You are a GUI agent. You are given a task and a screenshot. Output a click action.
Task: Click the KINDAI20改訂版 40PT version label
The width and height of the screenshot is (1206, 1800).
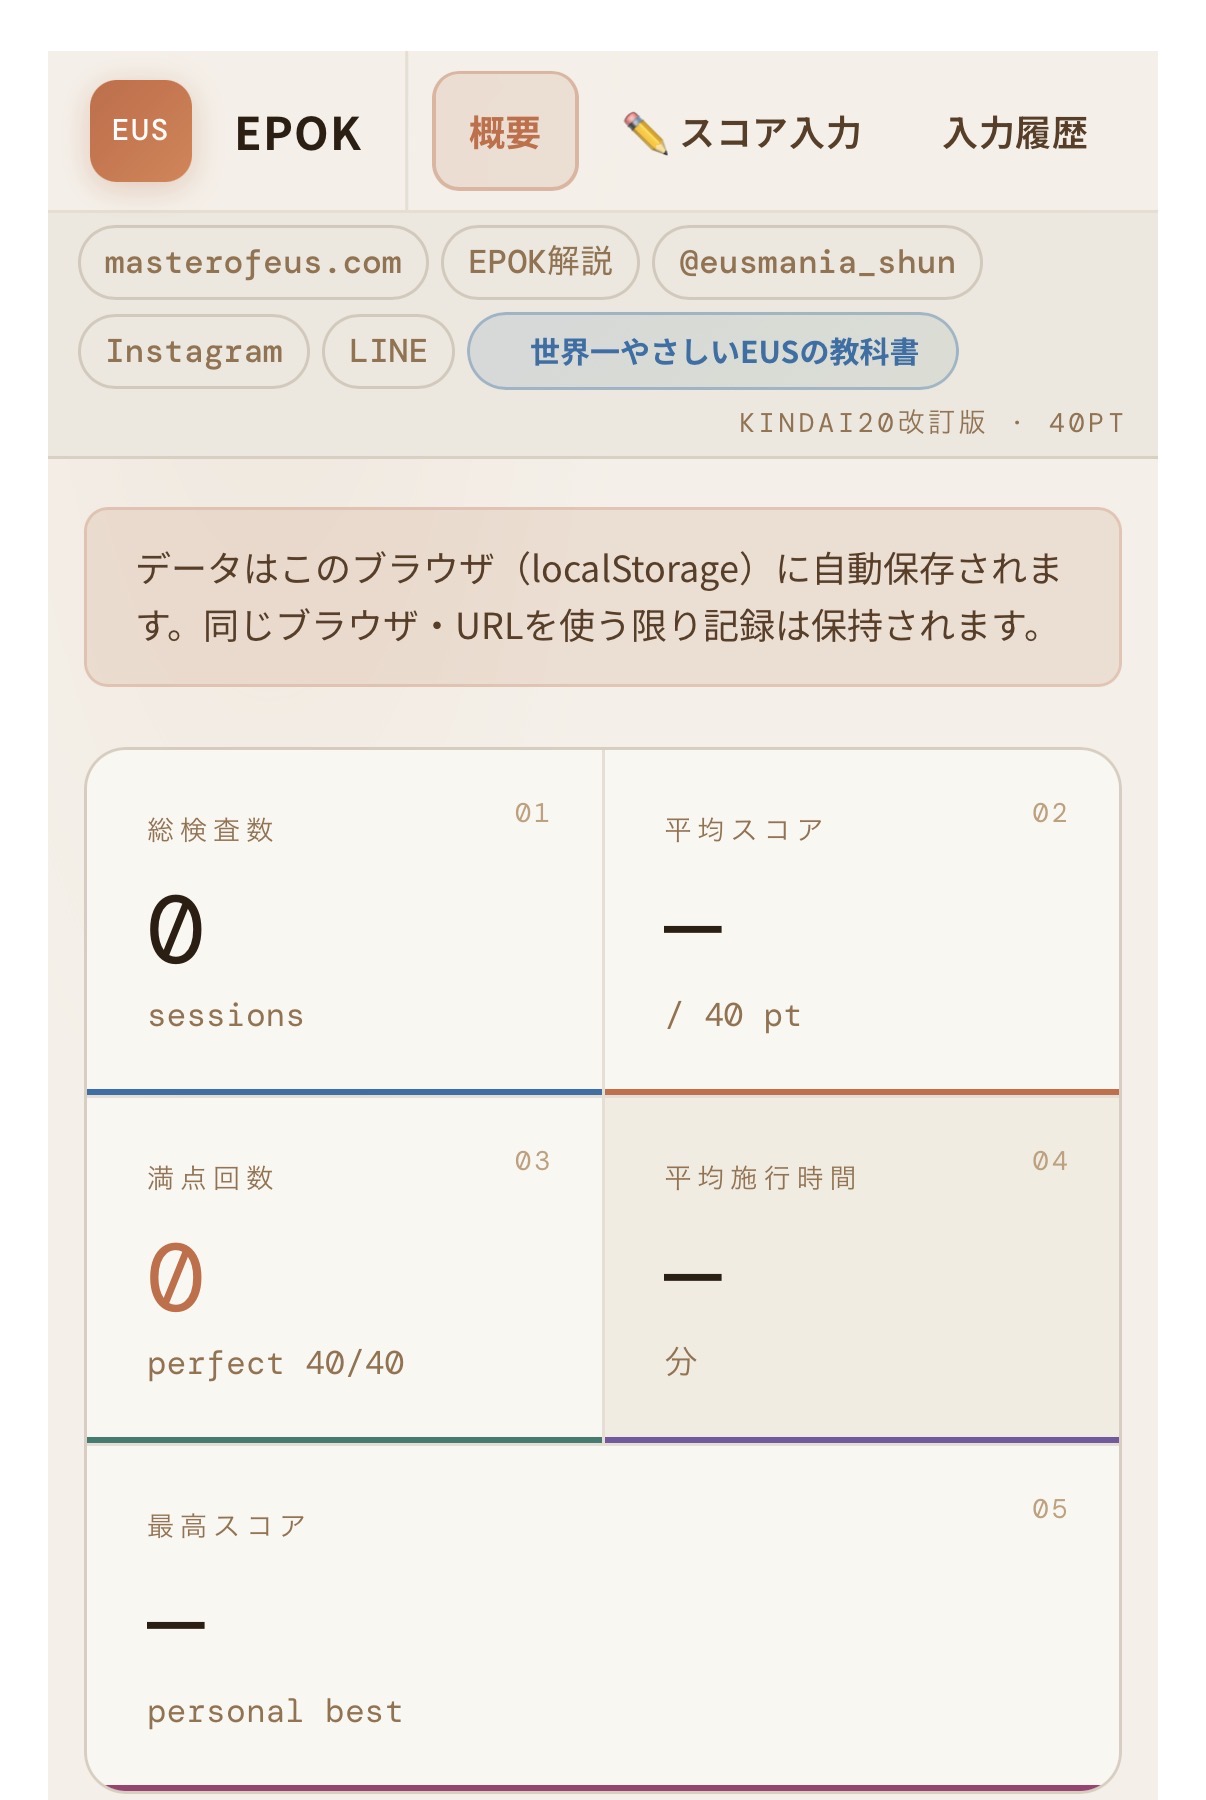coord(931,423)
